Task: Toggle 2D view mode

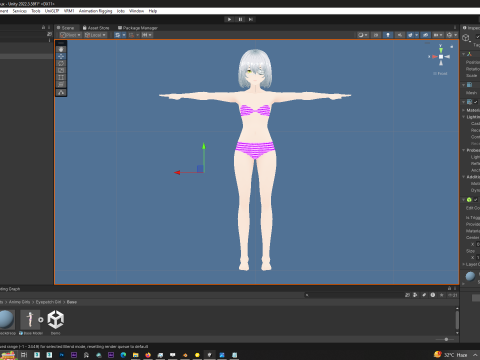Action: [376, 35]
